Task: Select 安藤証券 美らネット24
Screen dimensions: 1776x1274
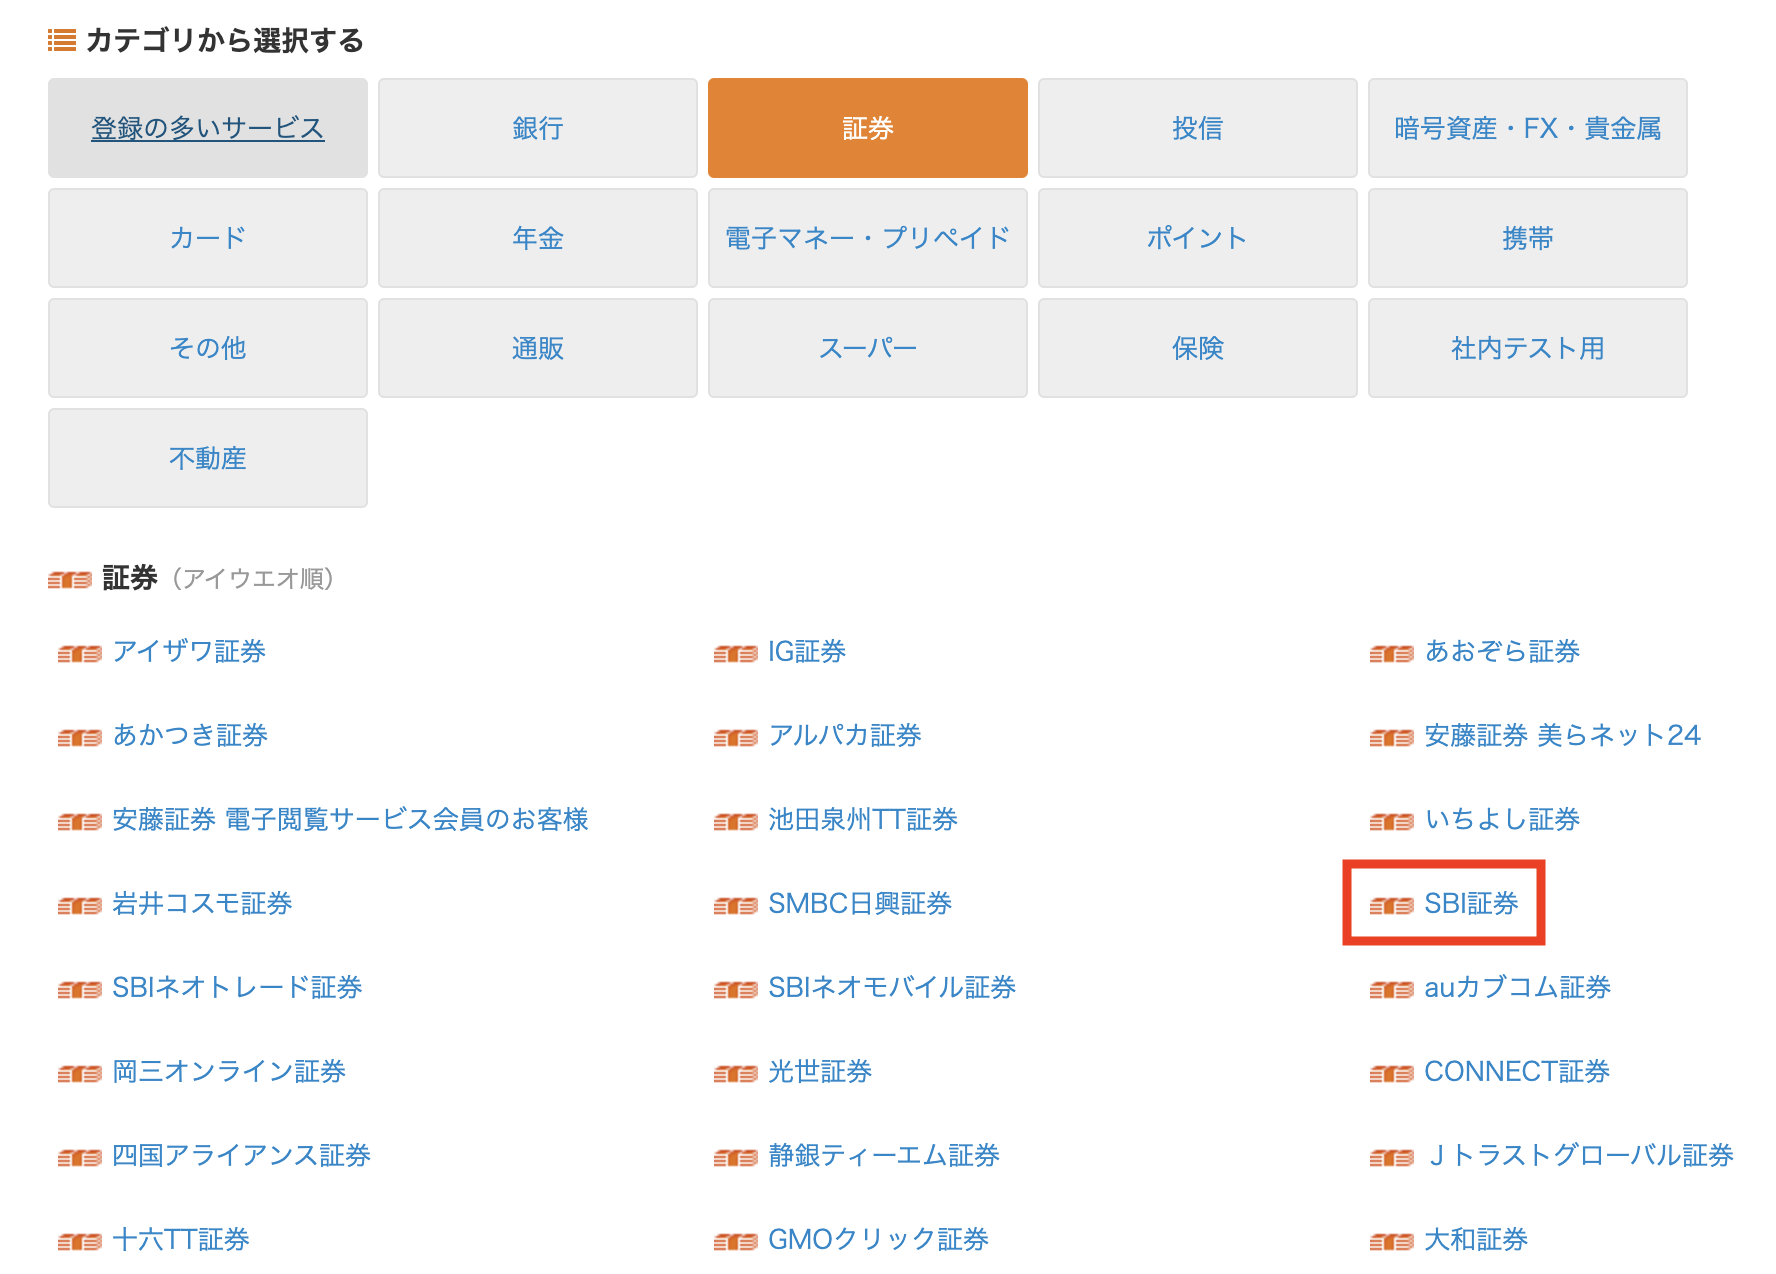Action: (x=1562, y=736)
